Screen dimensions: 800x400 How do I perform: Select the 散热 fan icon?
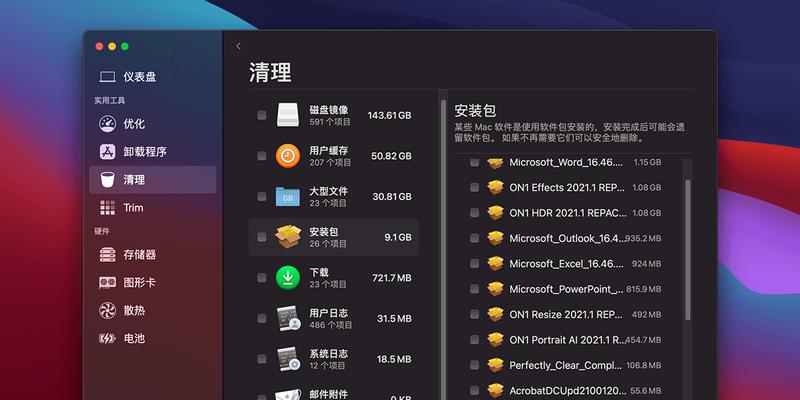click(x=108, y=310)
